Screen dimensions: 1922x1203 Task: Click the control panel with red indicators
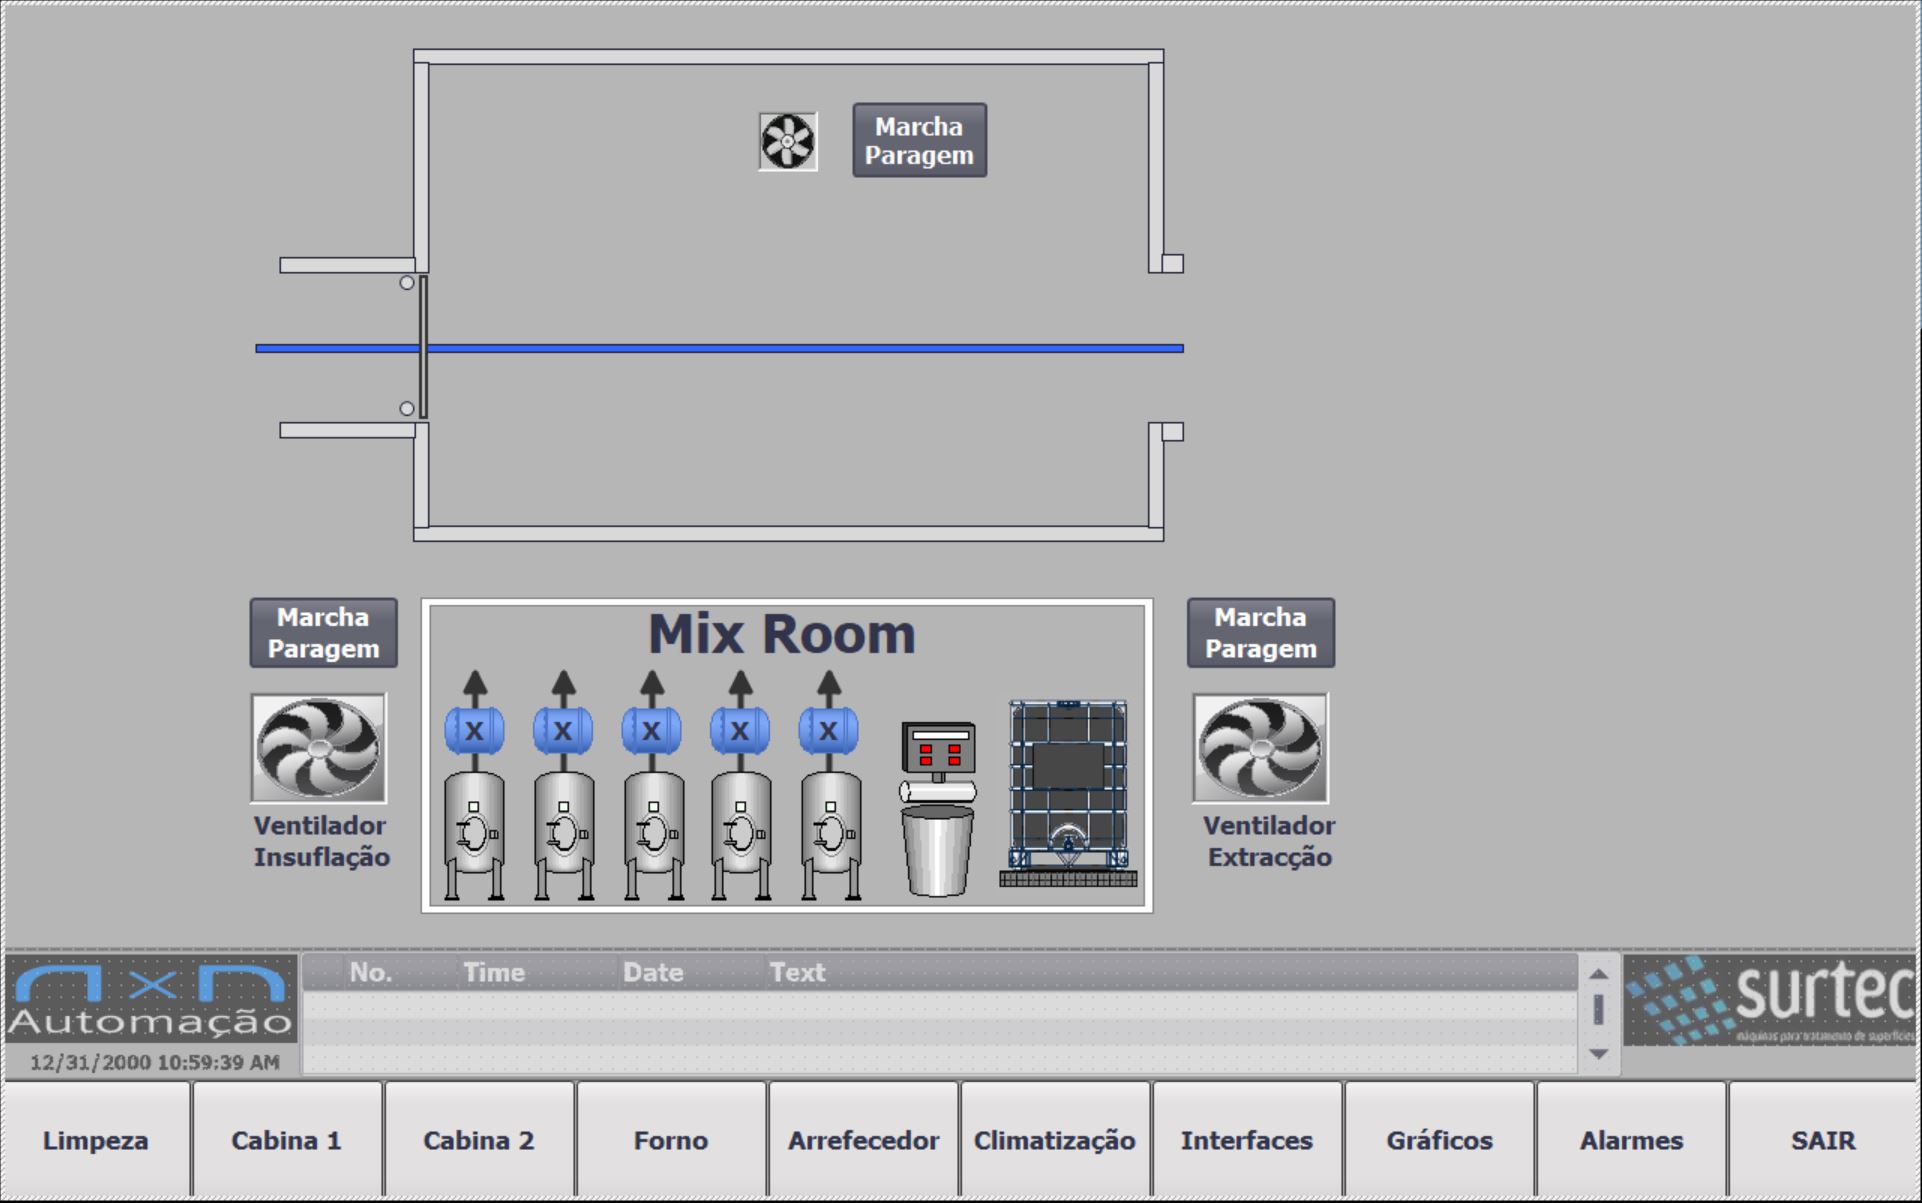pos(938,751)
